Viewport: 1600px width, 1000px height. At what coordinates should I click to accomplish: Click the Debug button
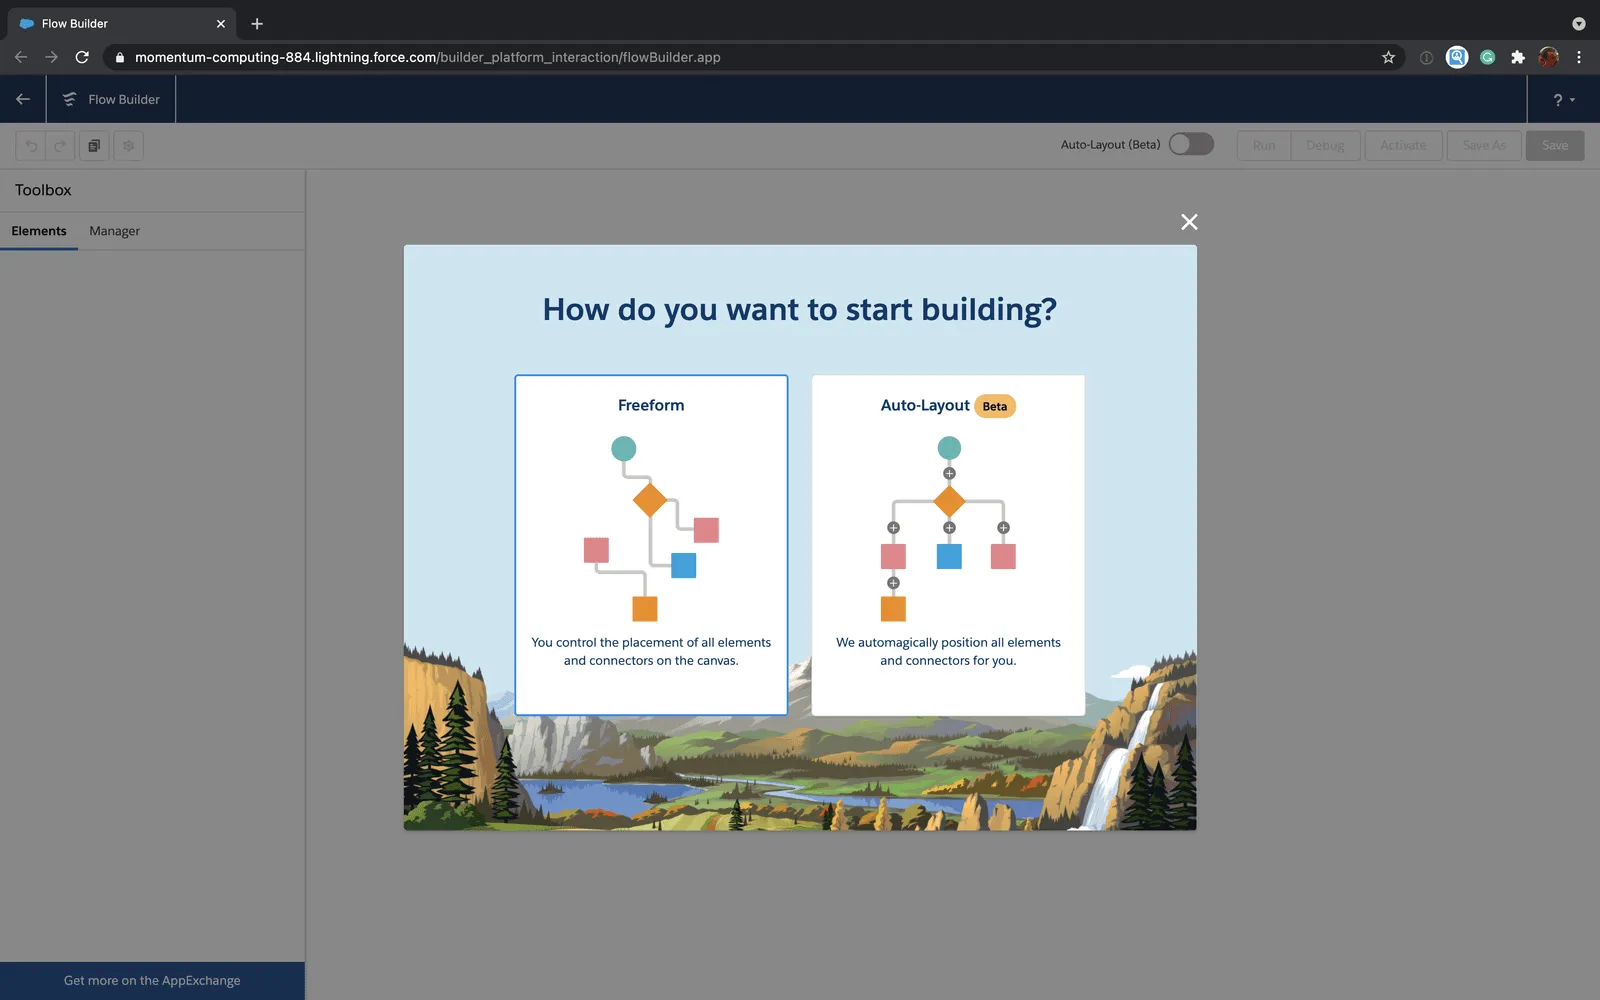(1325, 145)
